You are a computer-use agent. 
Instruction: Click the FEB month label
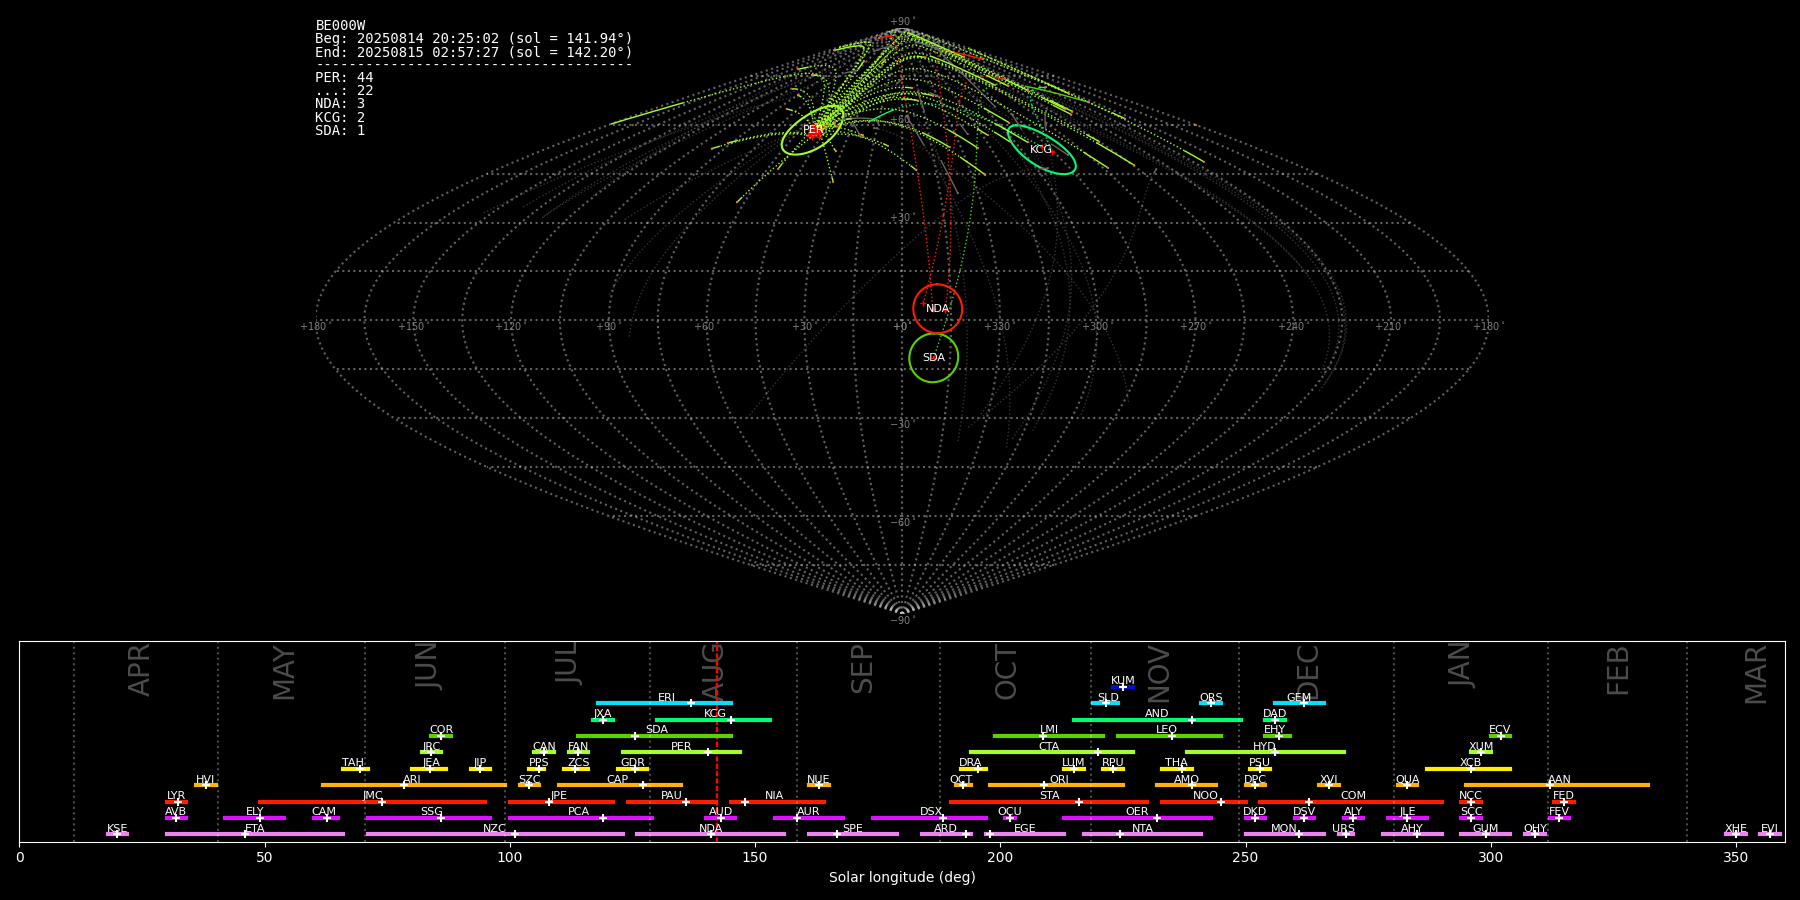1618,671
